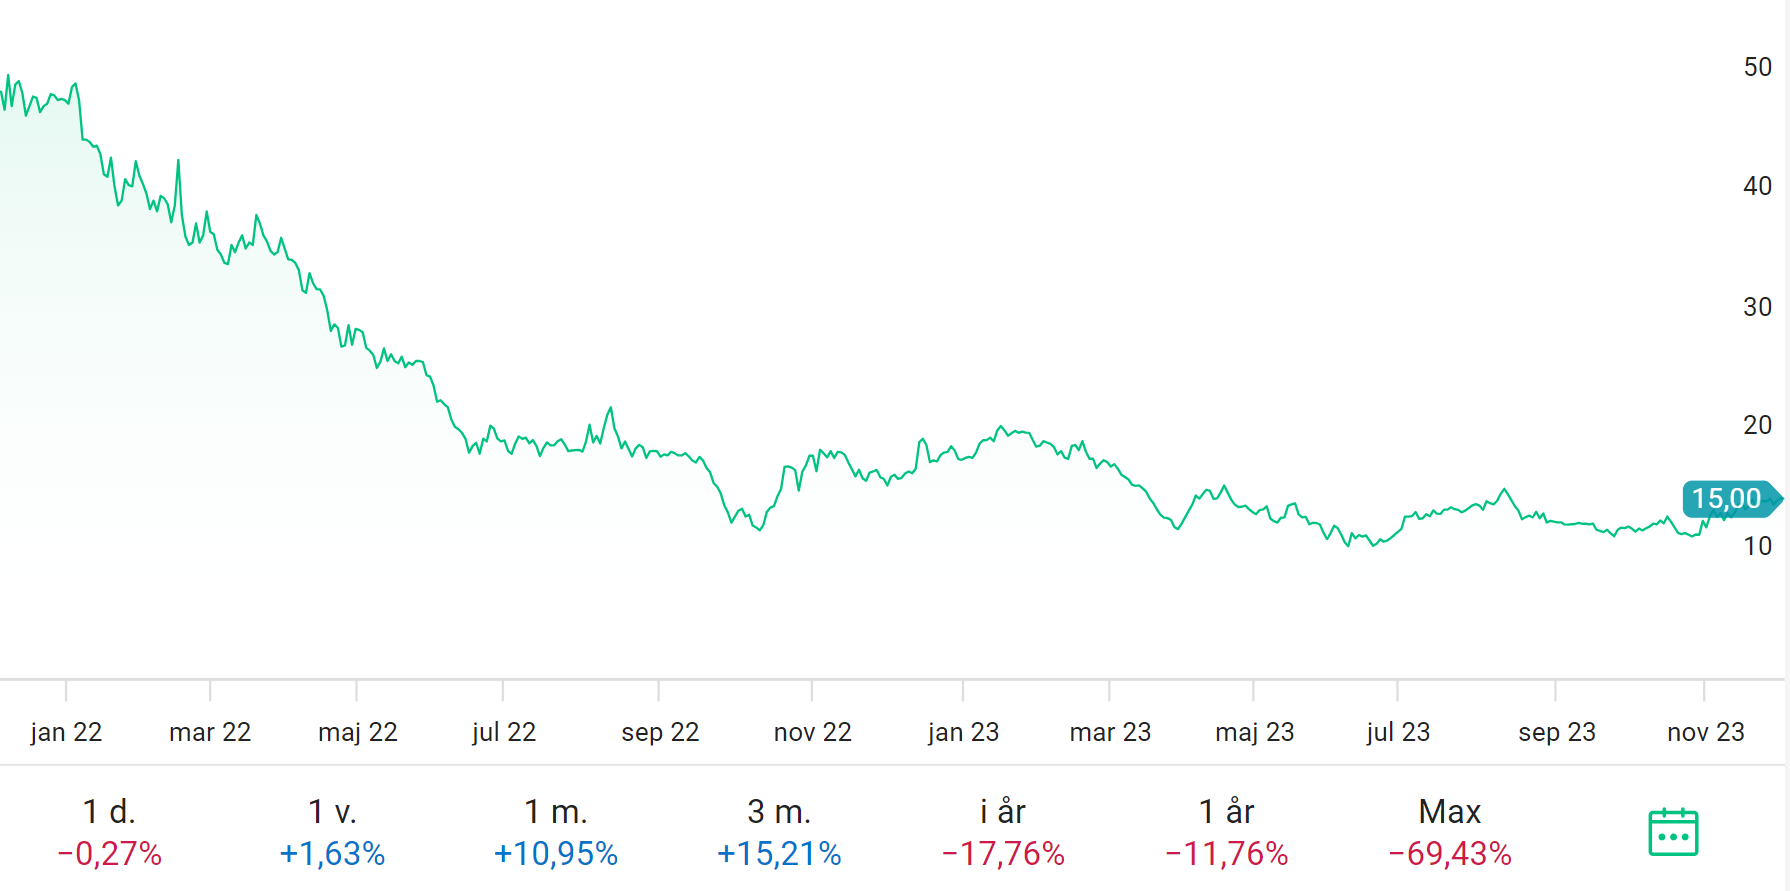Click the 15,00 current price label
The image size is (1790, 891).
tap(1727, 498)
